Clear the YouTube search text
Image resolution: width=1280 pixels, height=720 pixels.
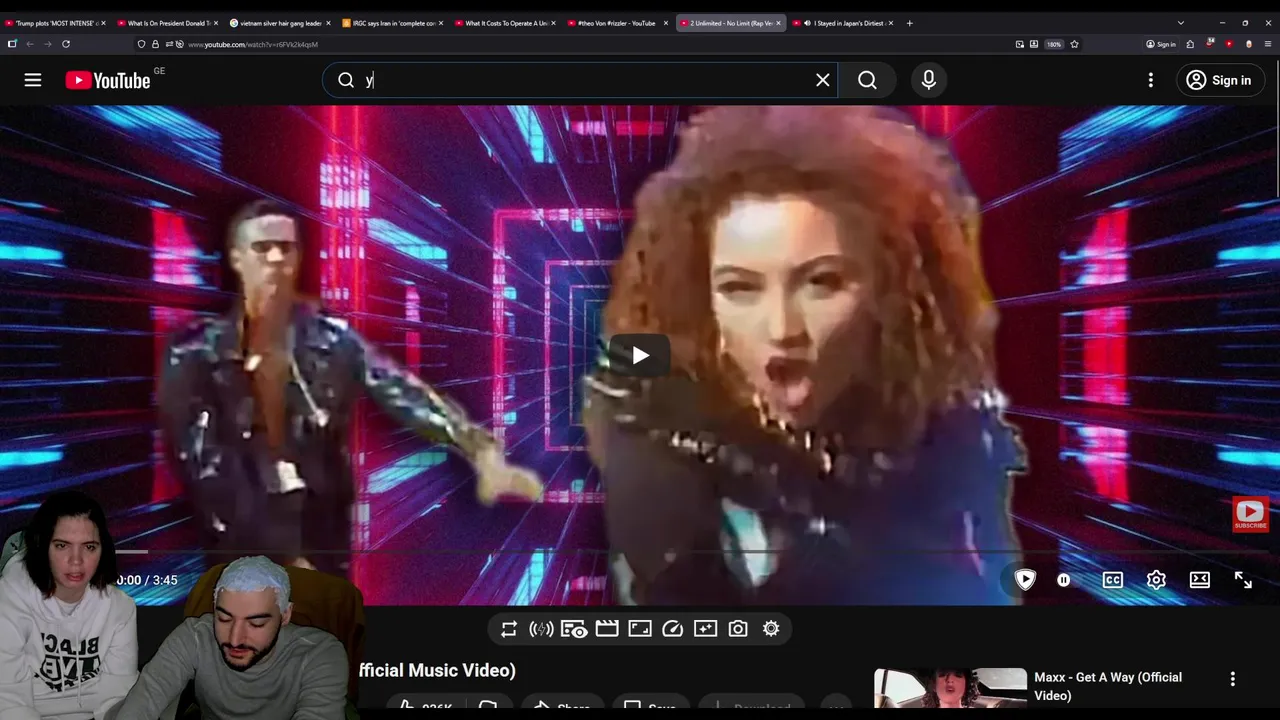(x=822, y=80)
